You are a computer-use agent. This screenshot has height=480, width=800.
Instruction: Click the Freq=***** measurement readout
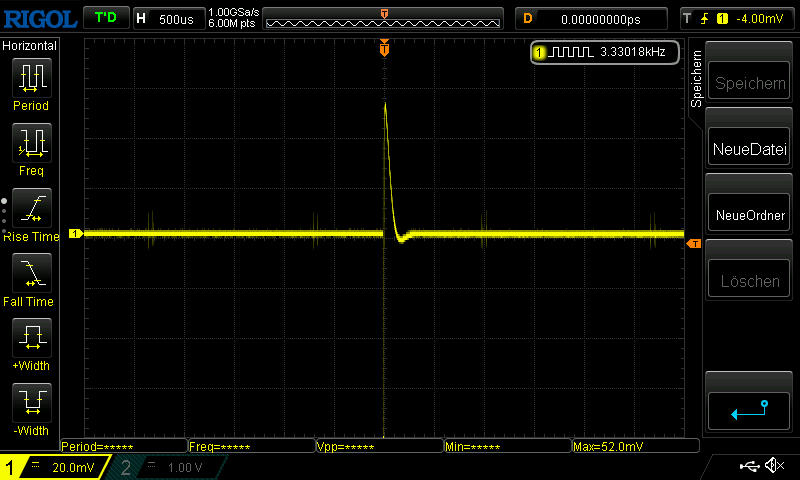(x=252, y=446)
